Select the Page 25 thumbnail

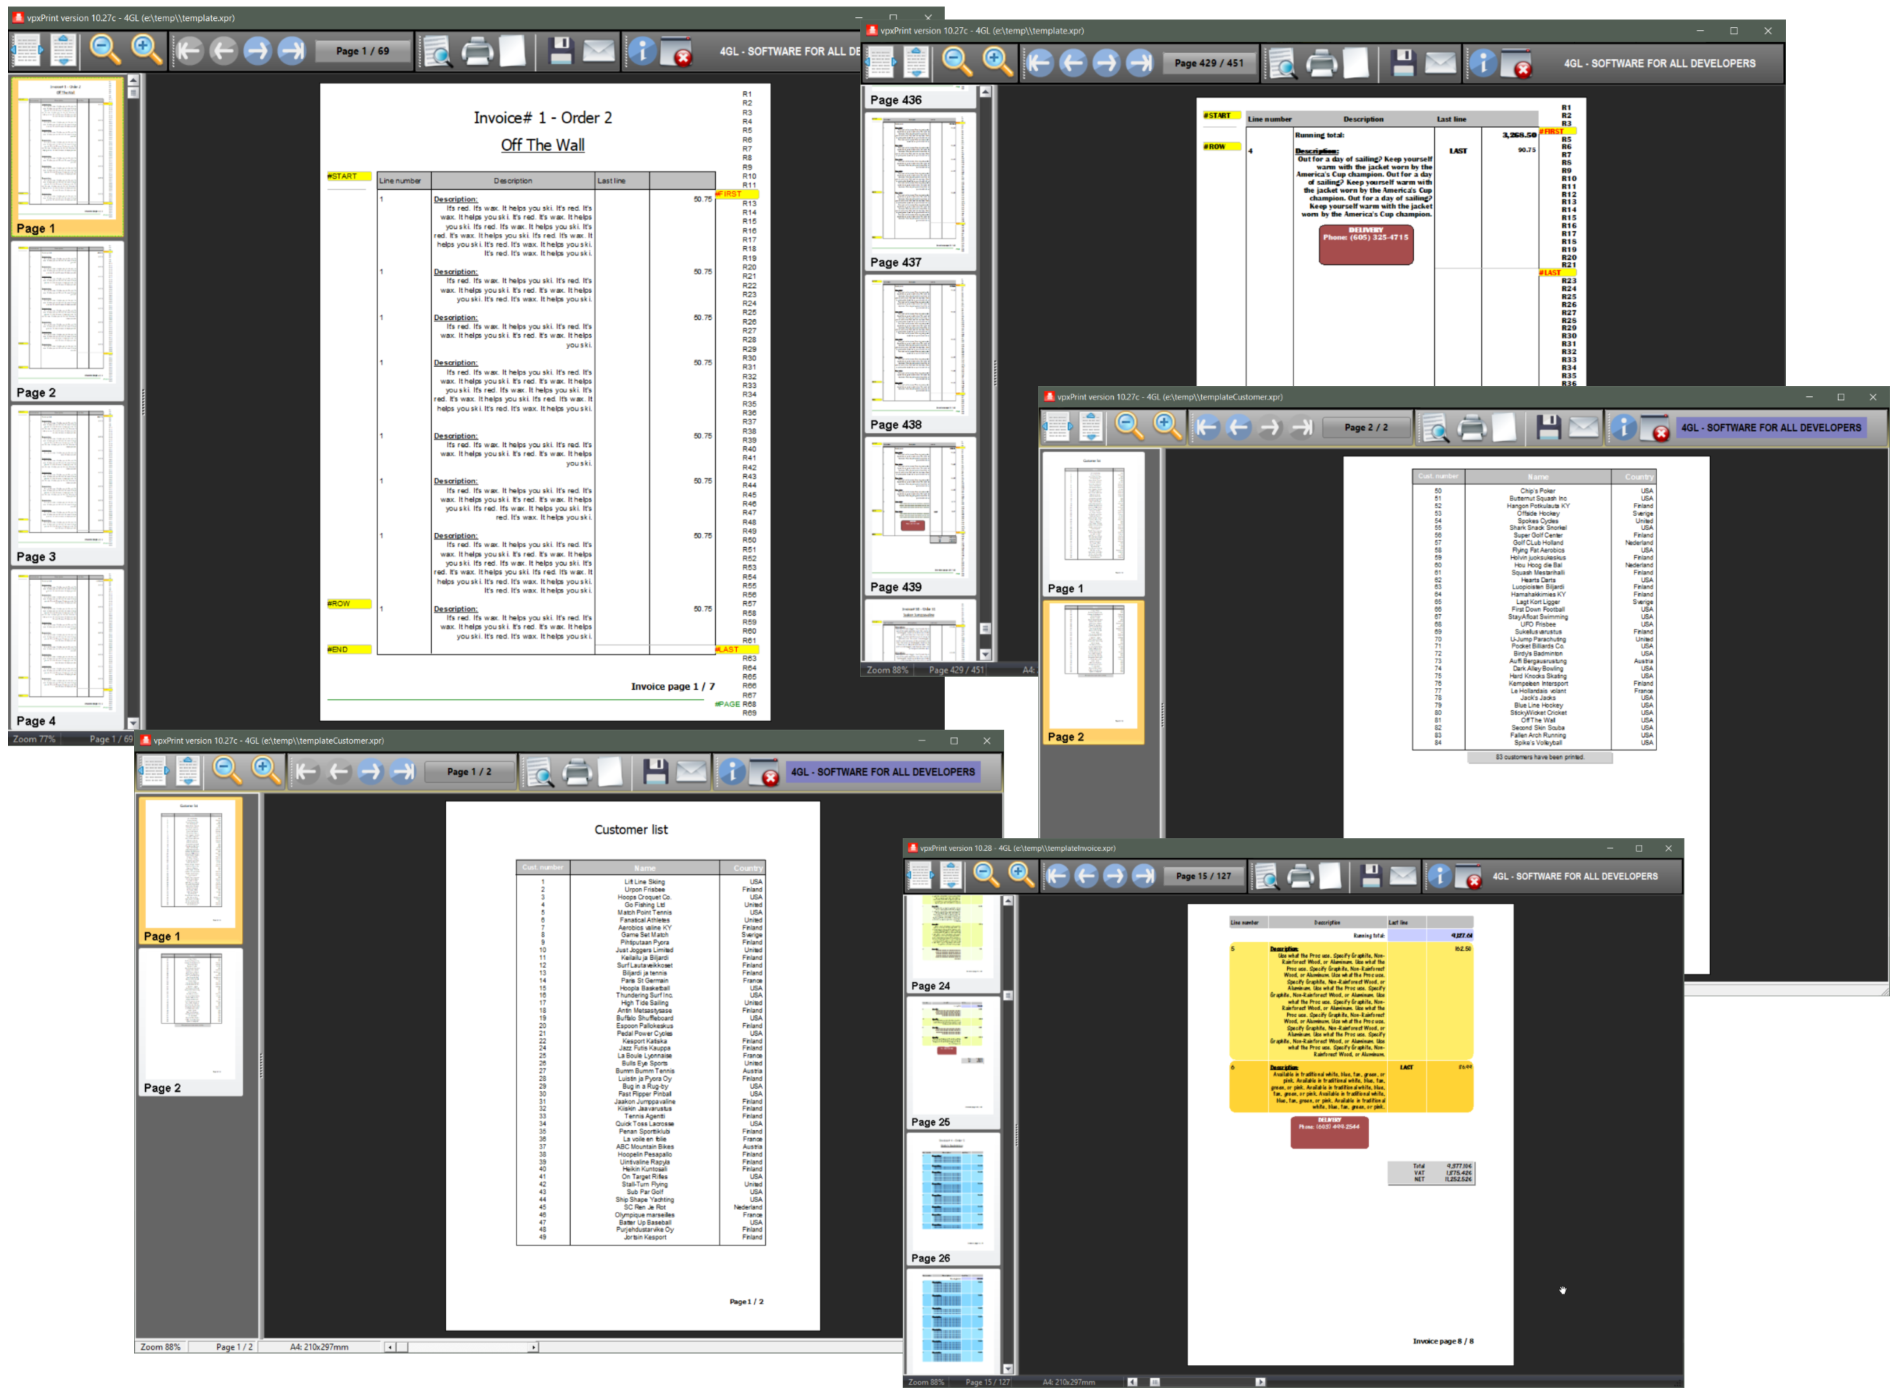[x=951, y=1063]
